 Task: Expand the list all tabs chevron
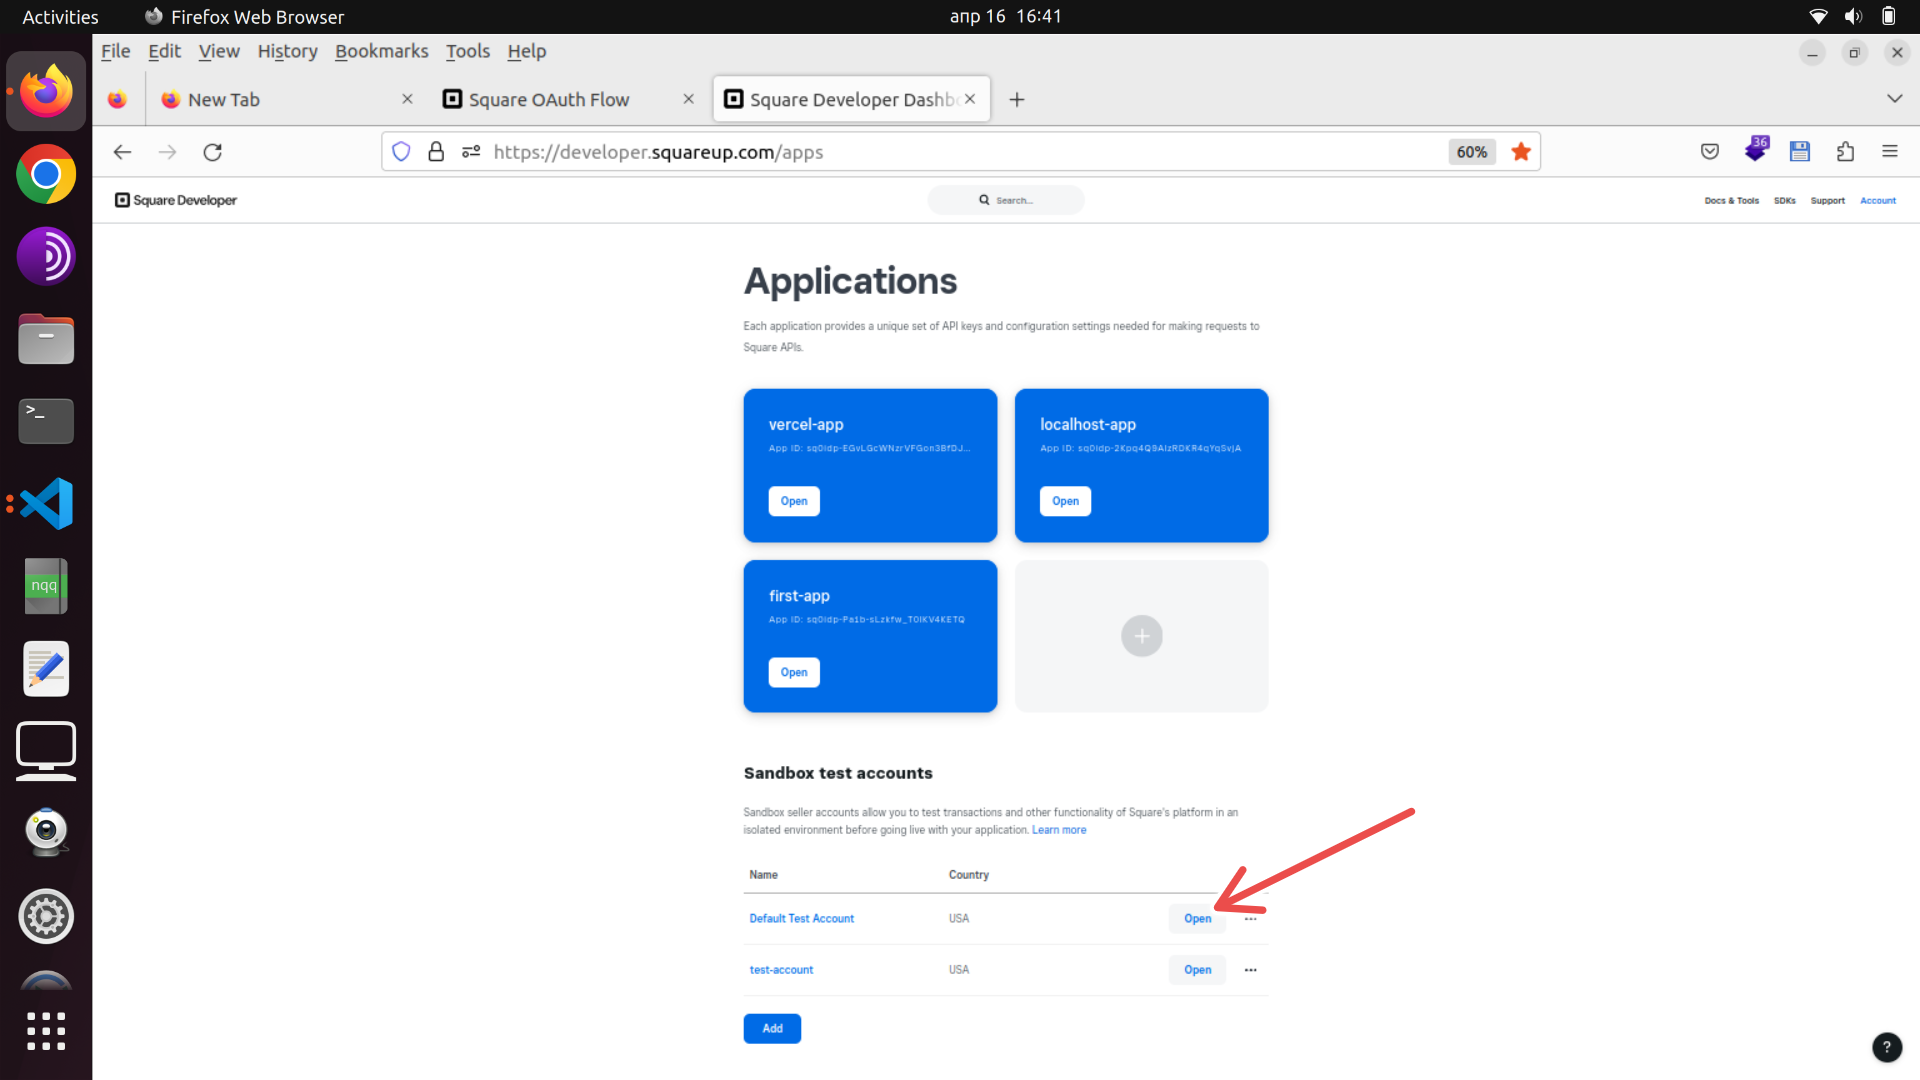click(1894, 99)
